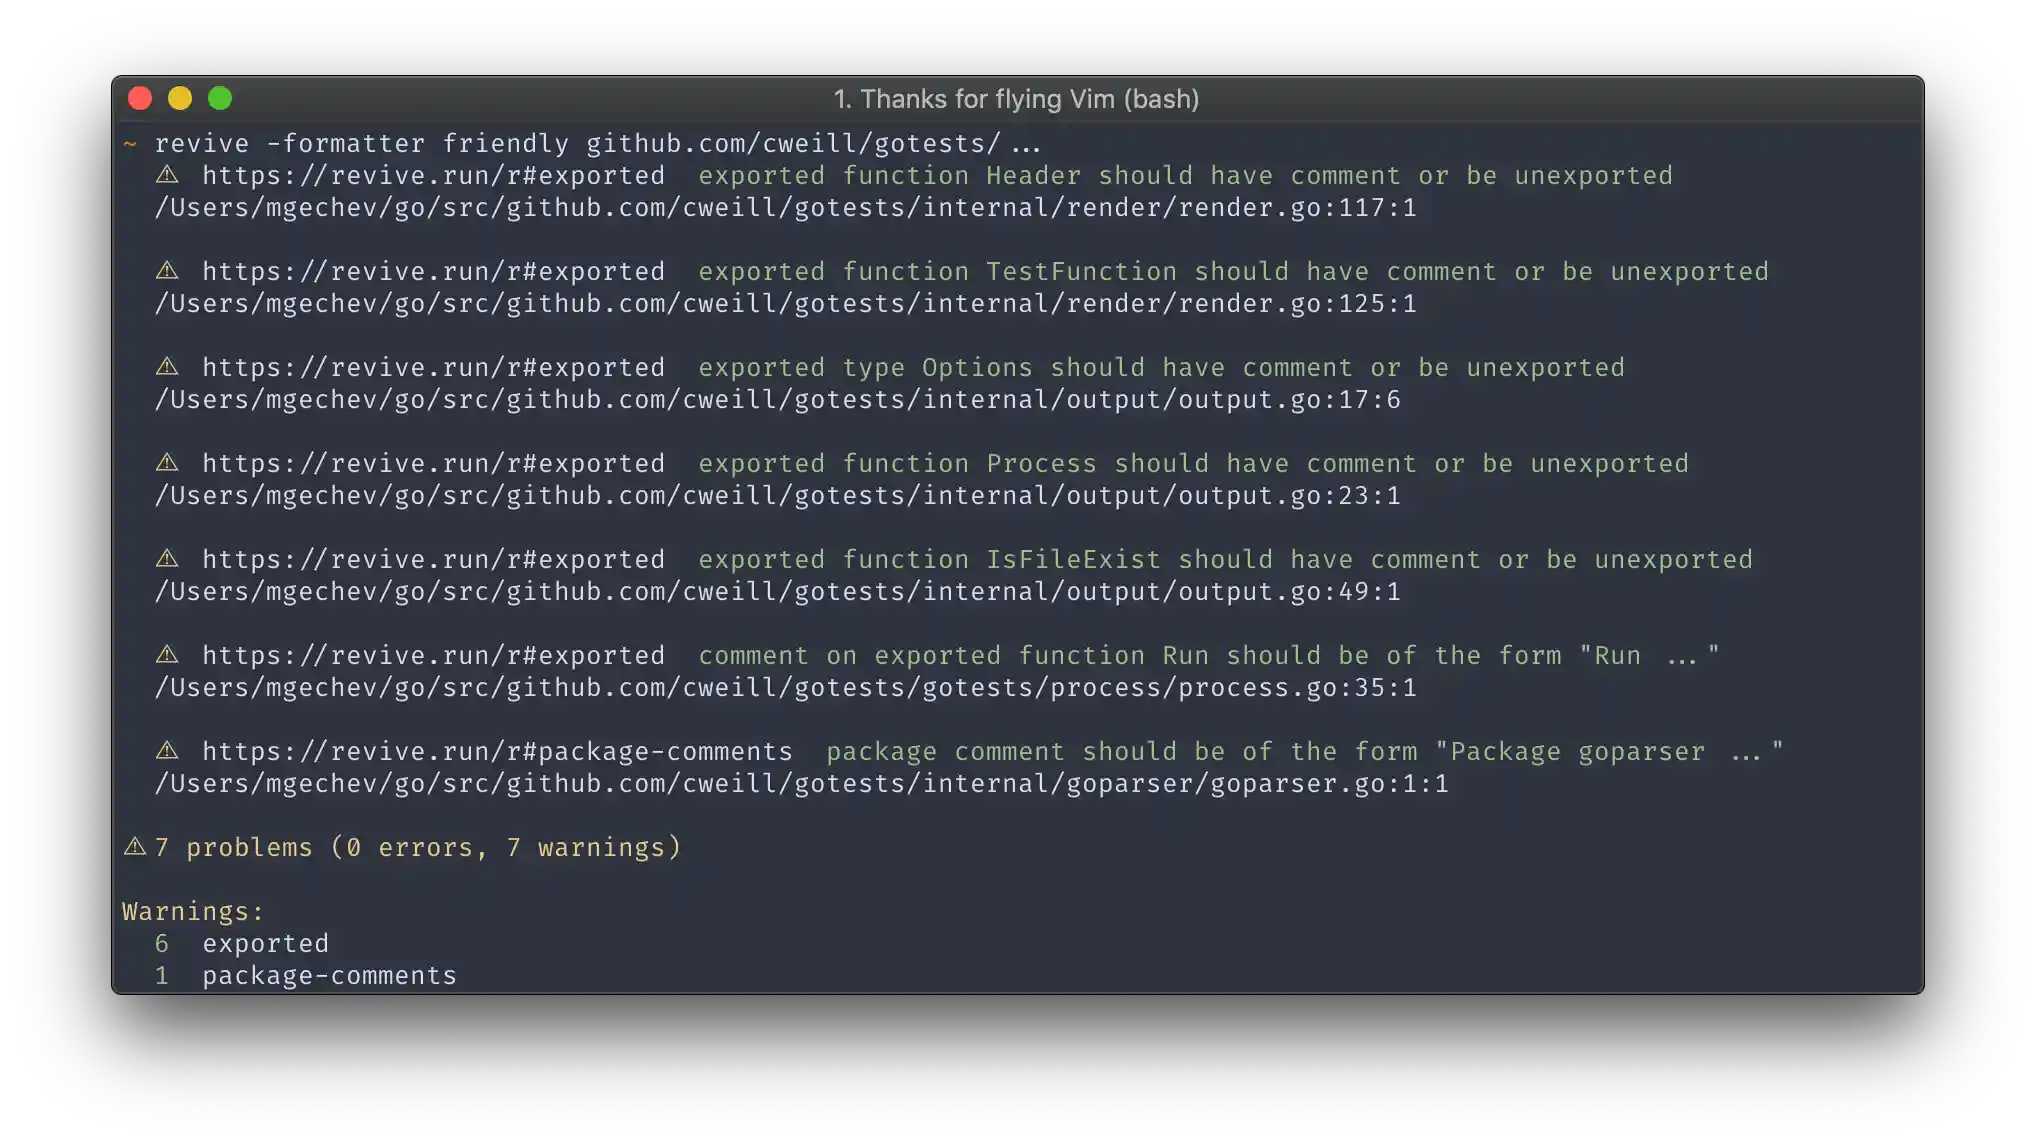Click the warning icon beside Run function message
The image size is (2036, 1142).
tap(167, 655)
